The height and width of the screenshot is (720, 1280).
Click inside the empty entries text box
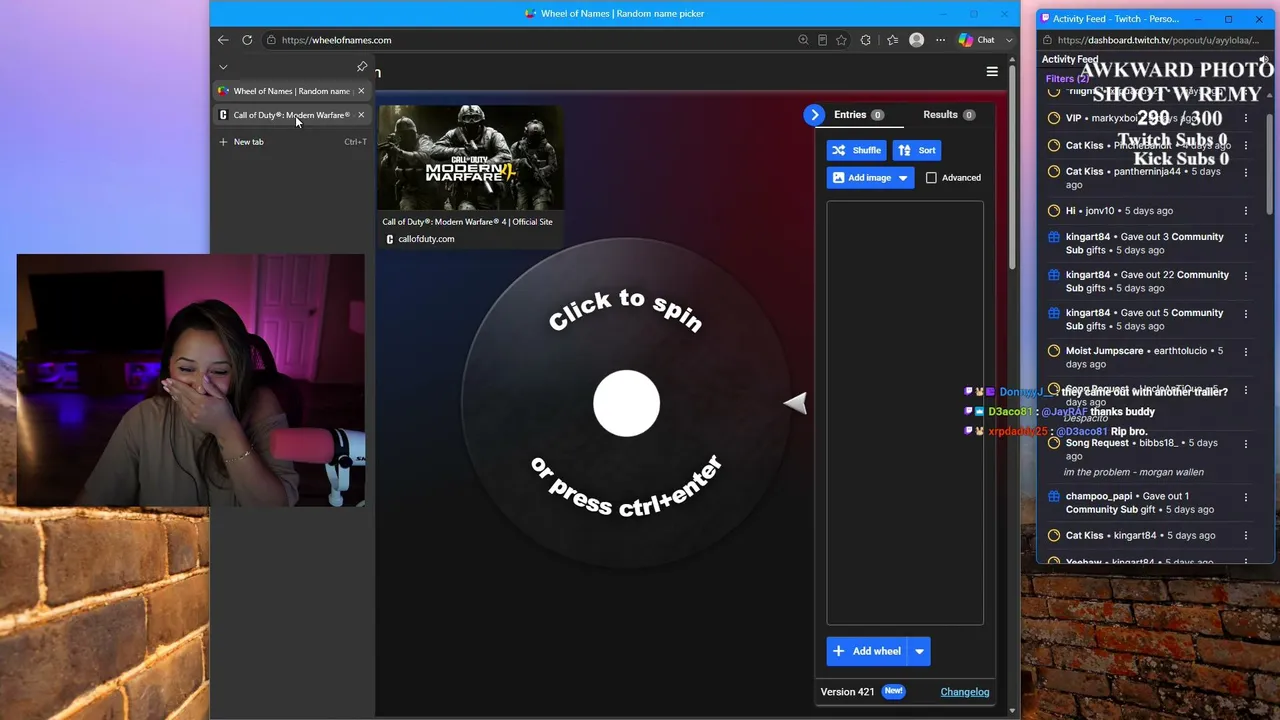pyautogui.click(x=905, y=413)
